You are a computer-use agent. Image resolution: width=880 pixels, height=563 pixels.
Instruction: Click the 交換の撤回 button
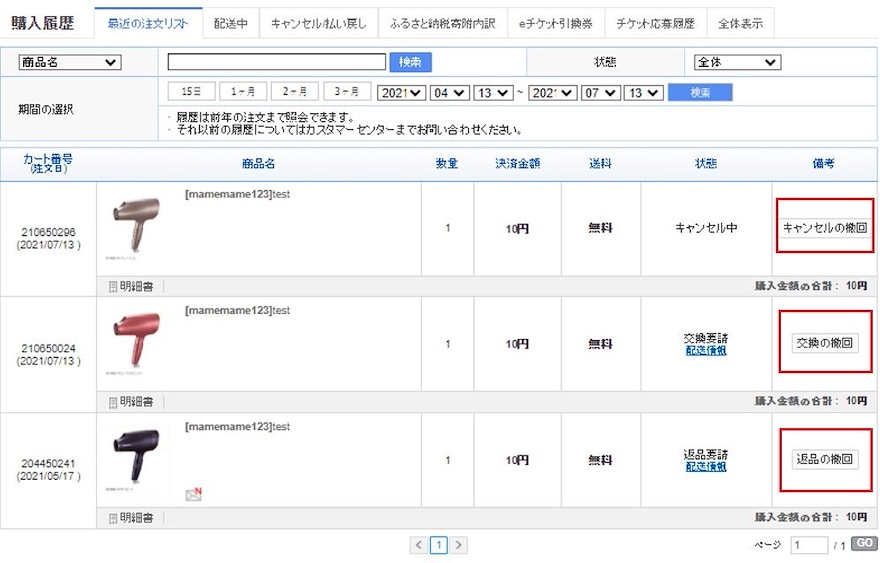click(x=825, y=343)
